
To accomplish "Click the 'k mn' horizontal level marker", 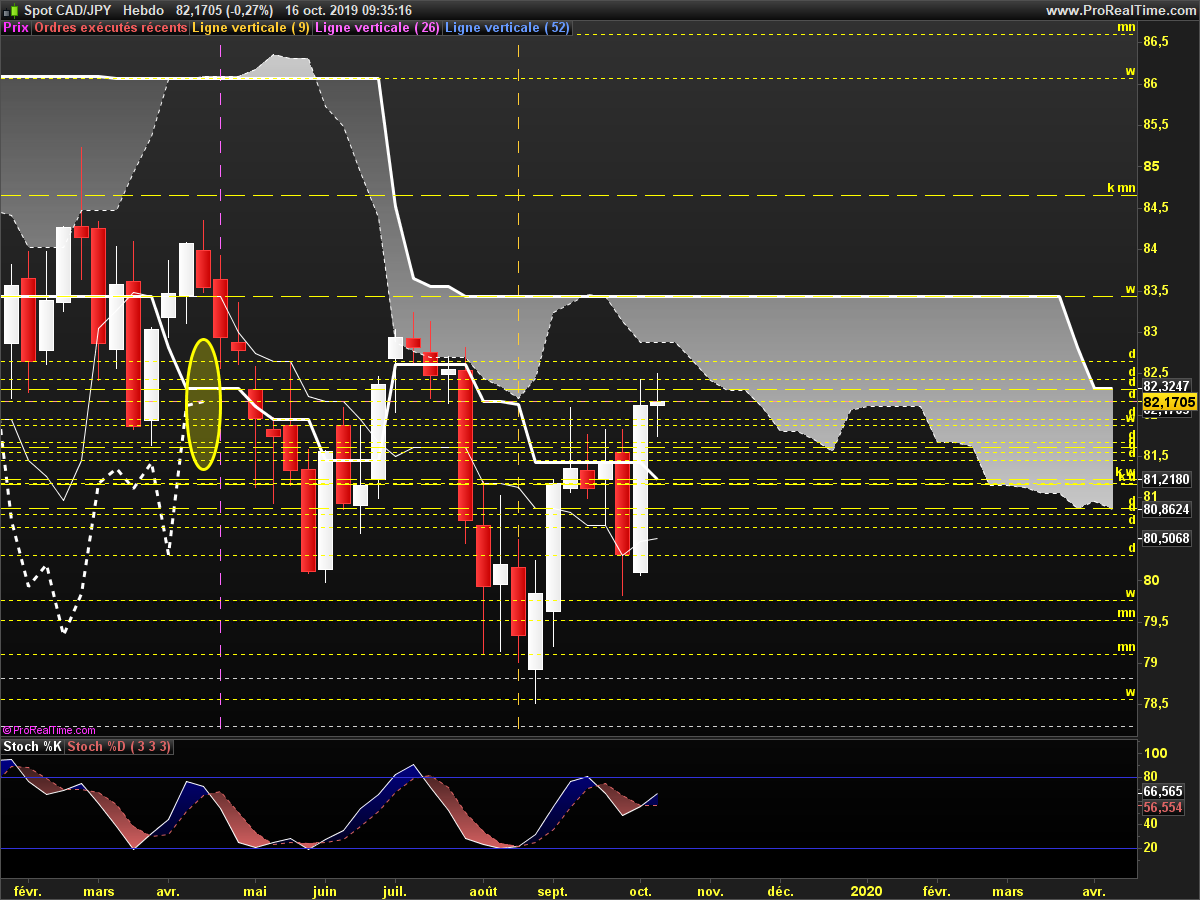I will [1120, 187].
